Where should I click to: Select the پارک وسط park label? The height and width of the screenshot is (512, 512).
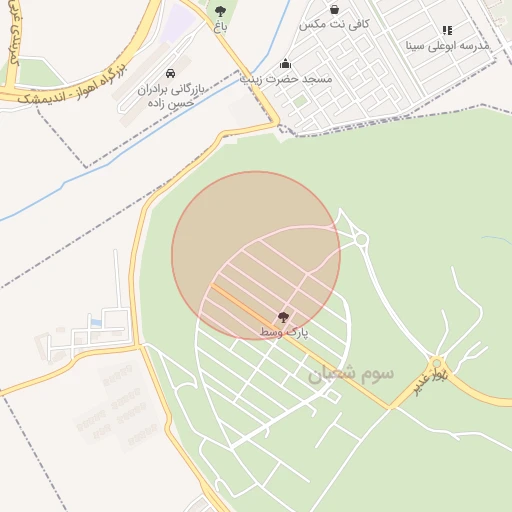point(284,333)
